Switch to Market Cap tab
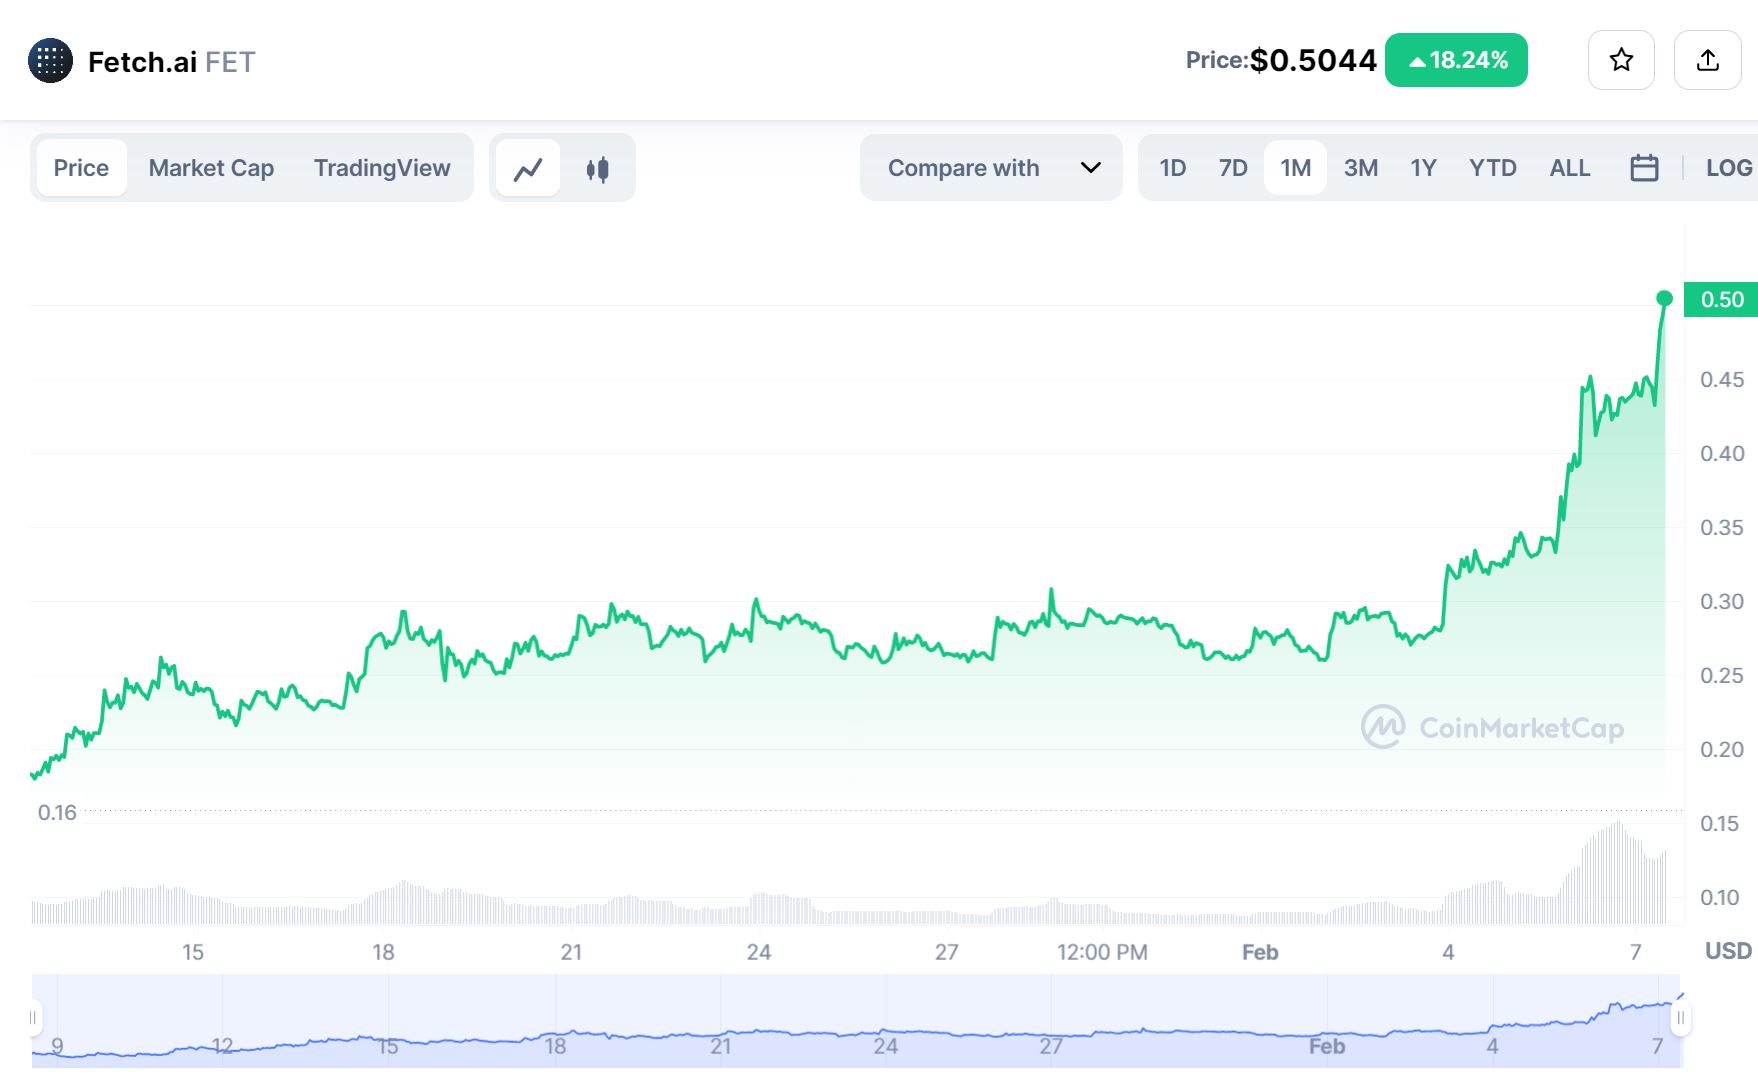 211,168
